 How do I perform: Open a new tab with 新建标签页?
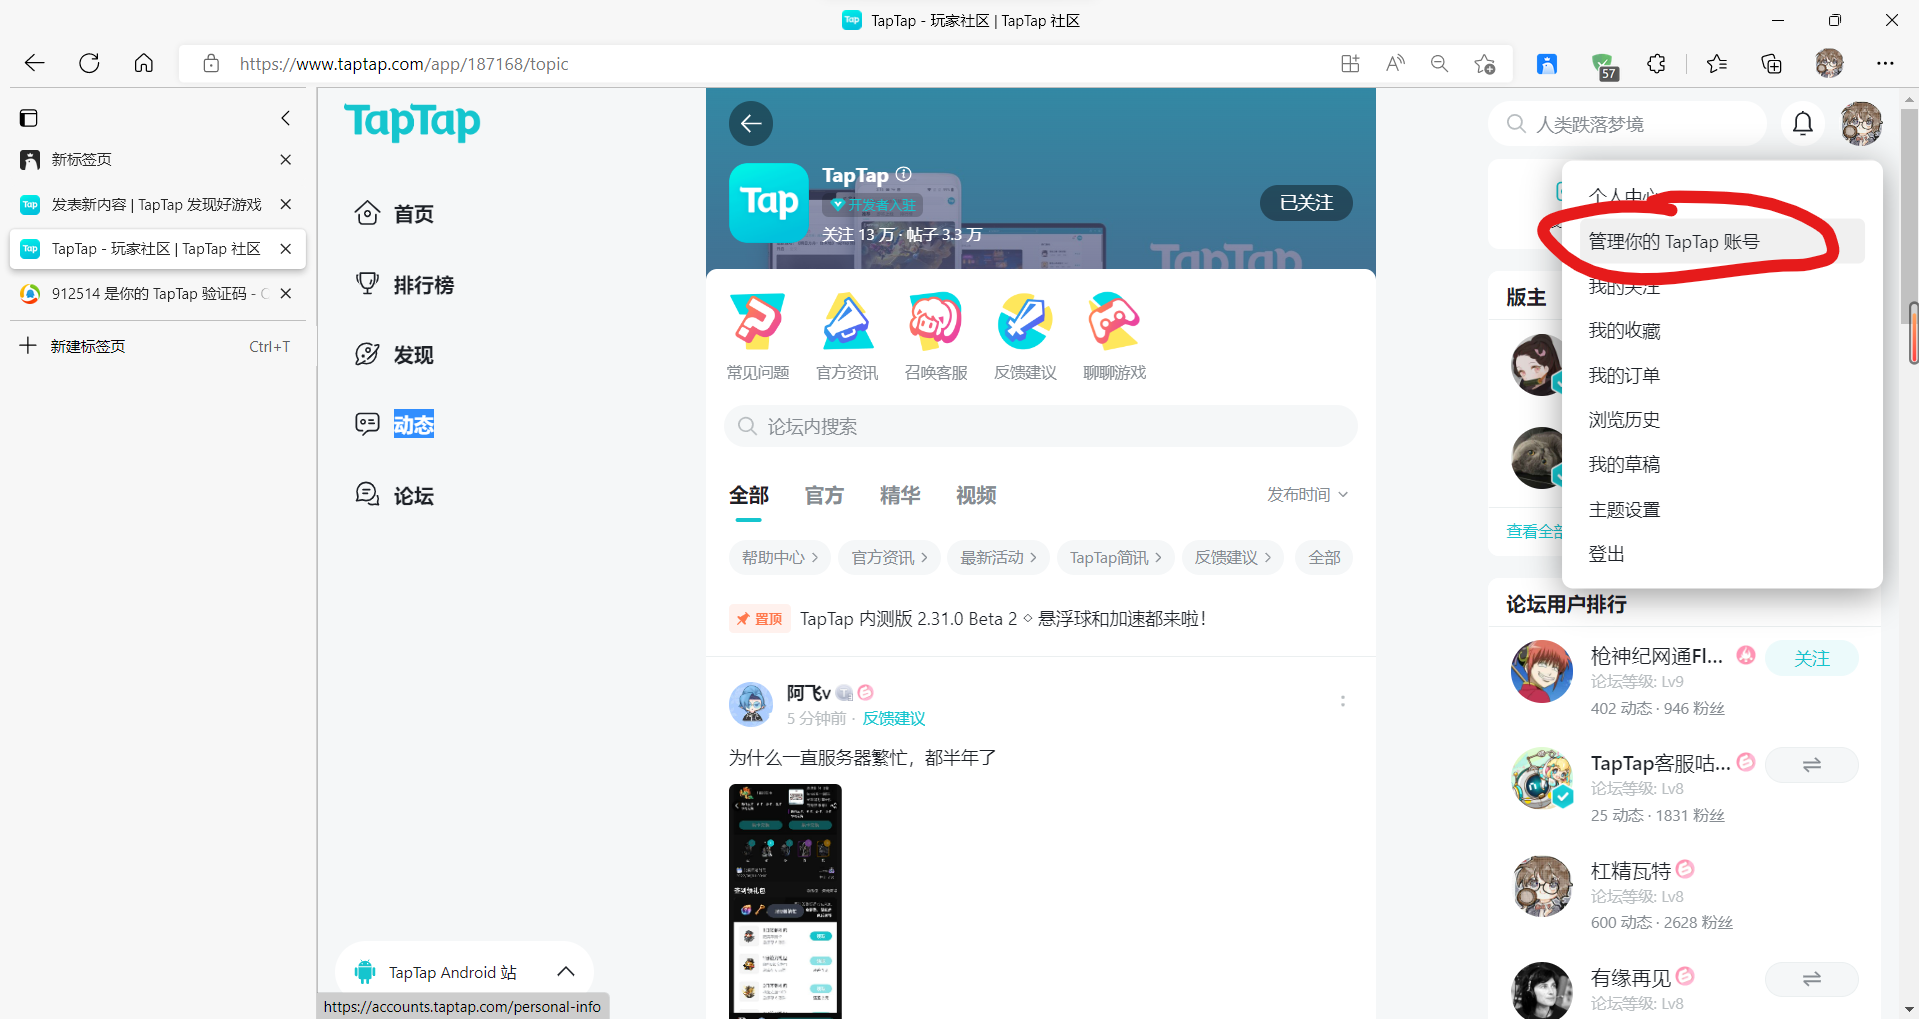click(x=156, y=346)
